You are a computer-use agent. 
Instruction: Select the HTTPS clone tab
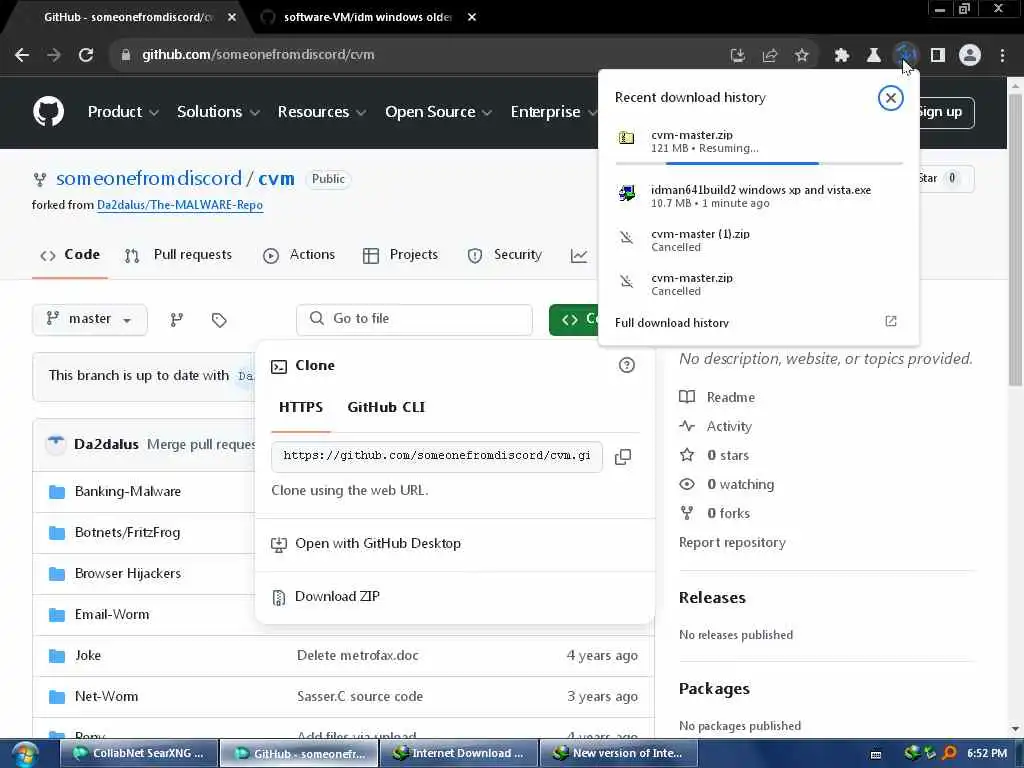[x=301, y=408]
